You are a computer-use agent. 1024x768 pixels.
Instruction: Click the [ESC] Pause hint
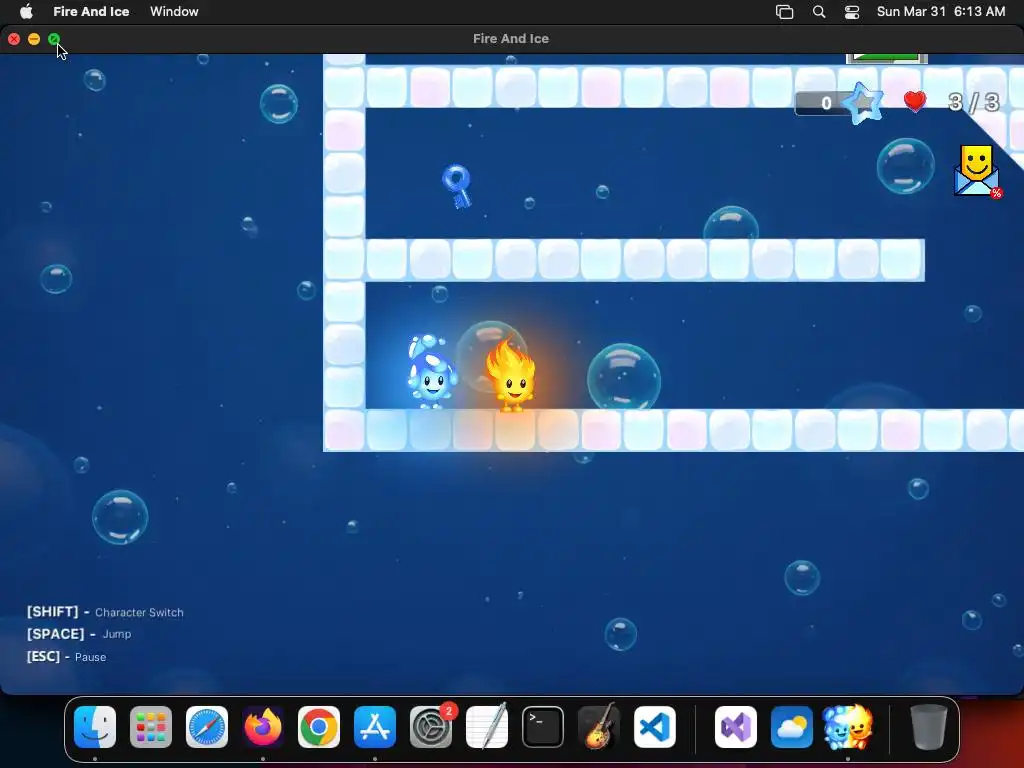tap(66, 656)
